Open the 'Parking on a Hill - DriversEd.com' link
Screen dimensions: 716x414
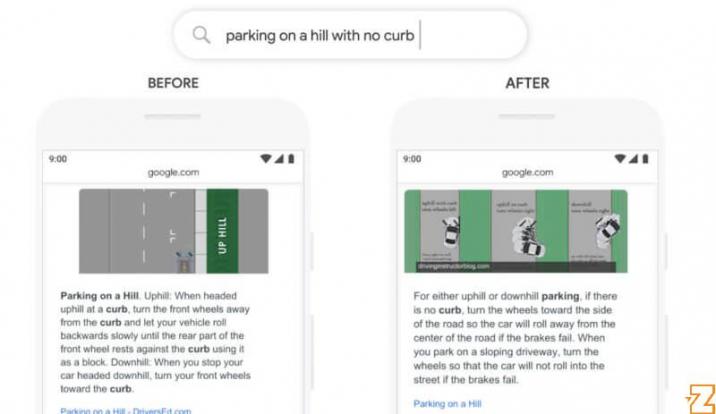coord(126,410)
